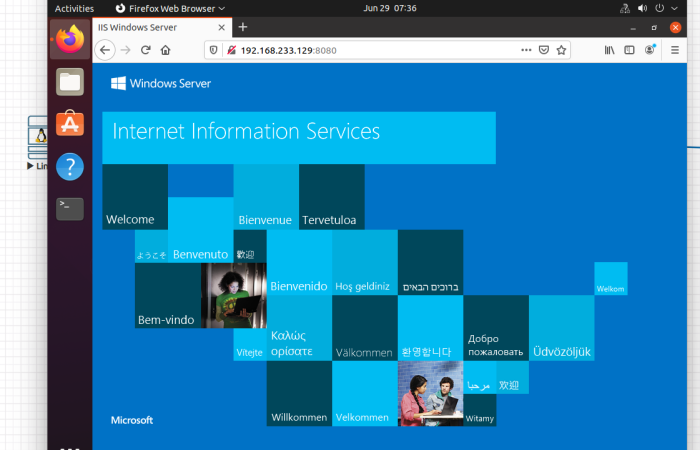Click the Vítejte tile

coord(250,345)
